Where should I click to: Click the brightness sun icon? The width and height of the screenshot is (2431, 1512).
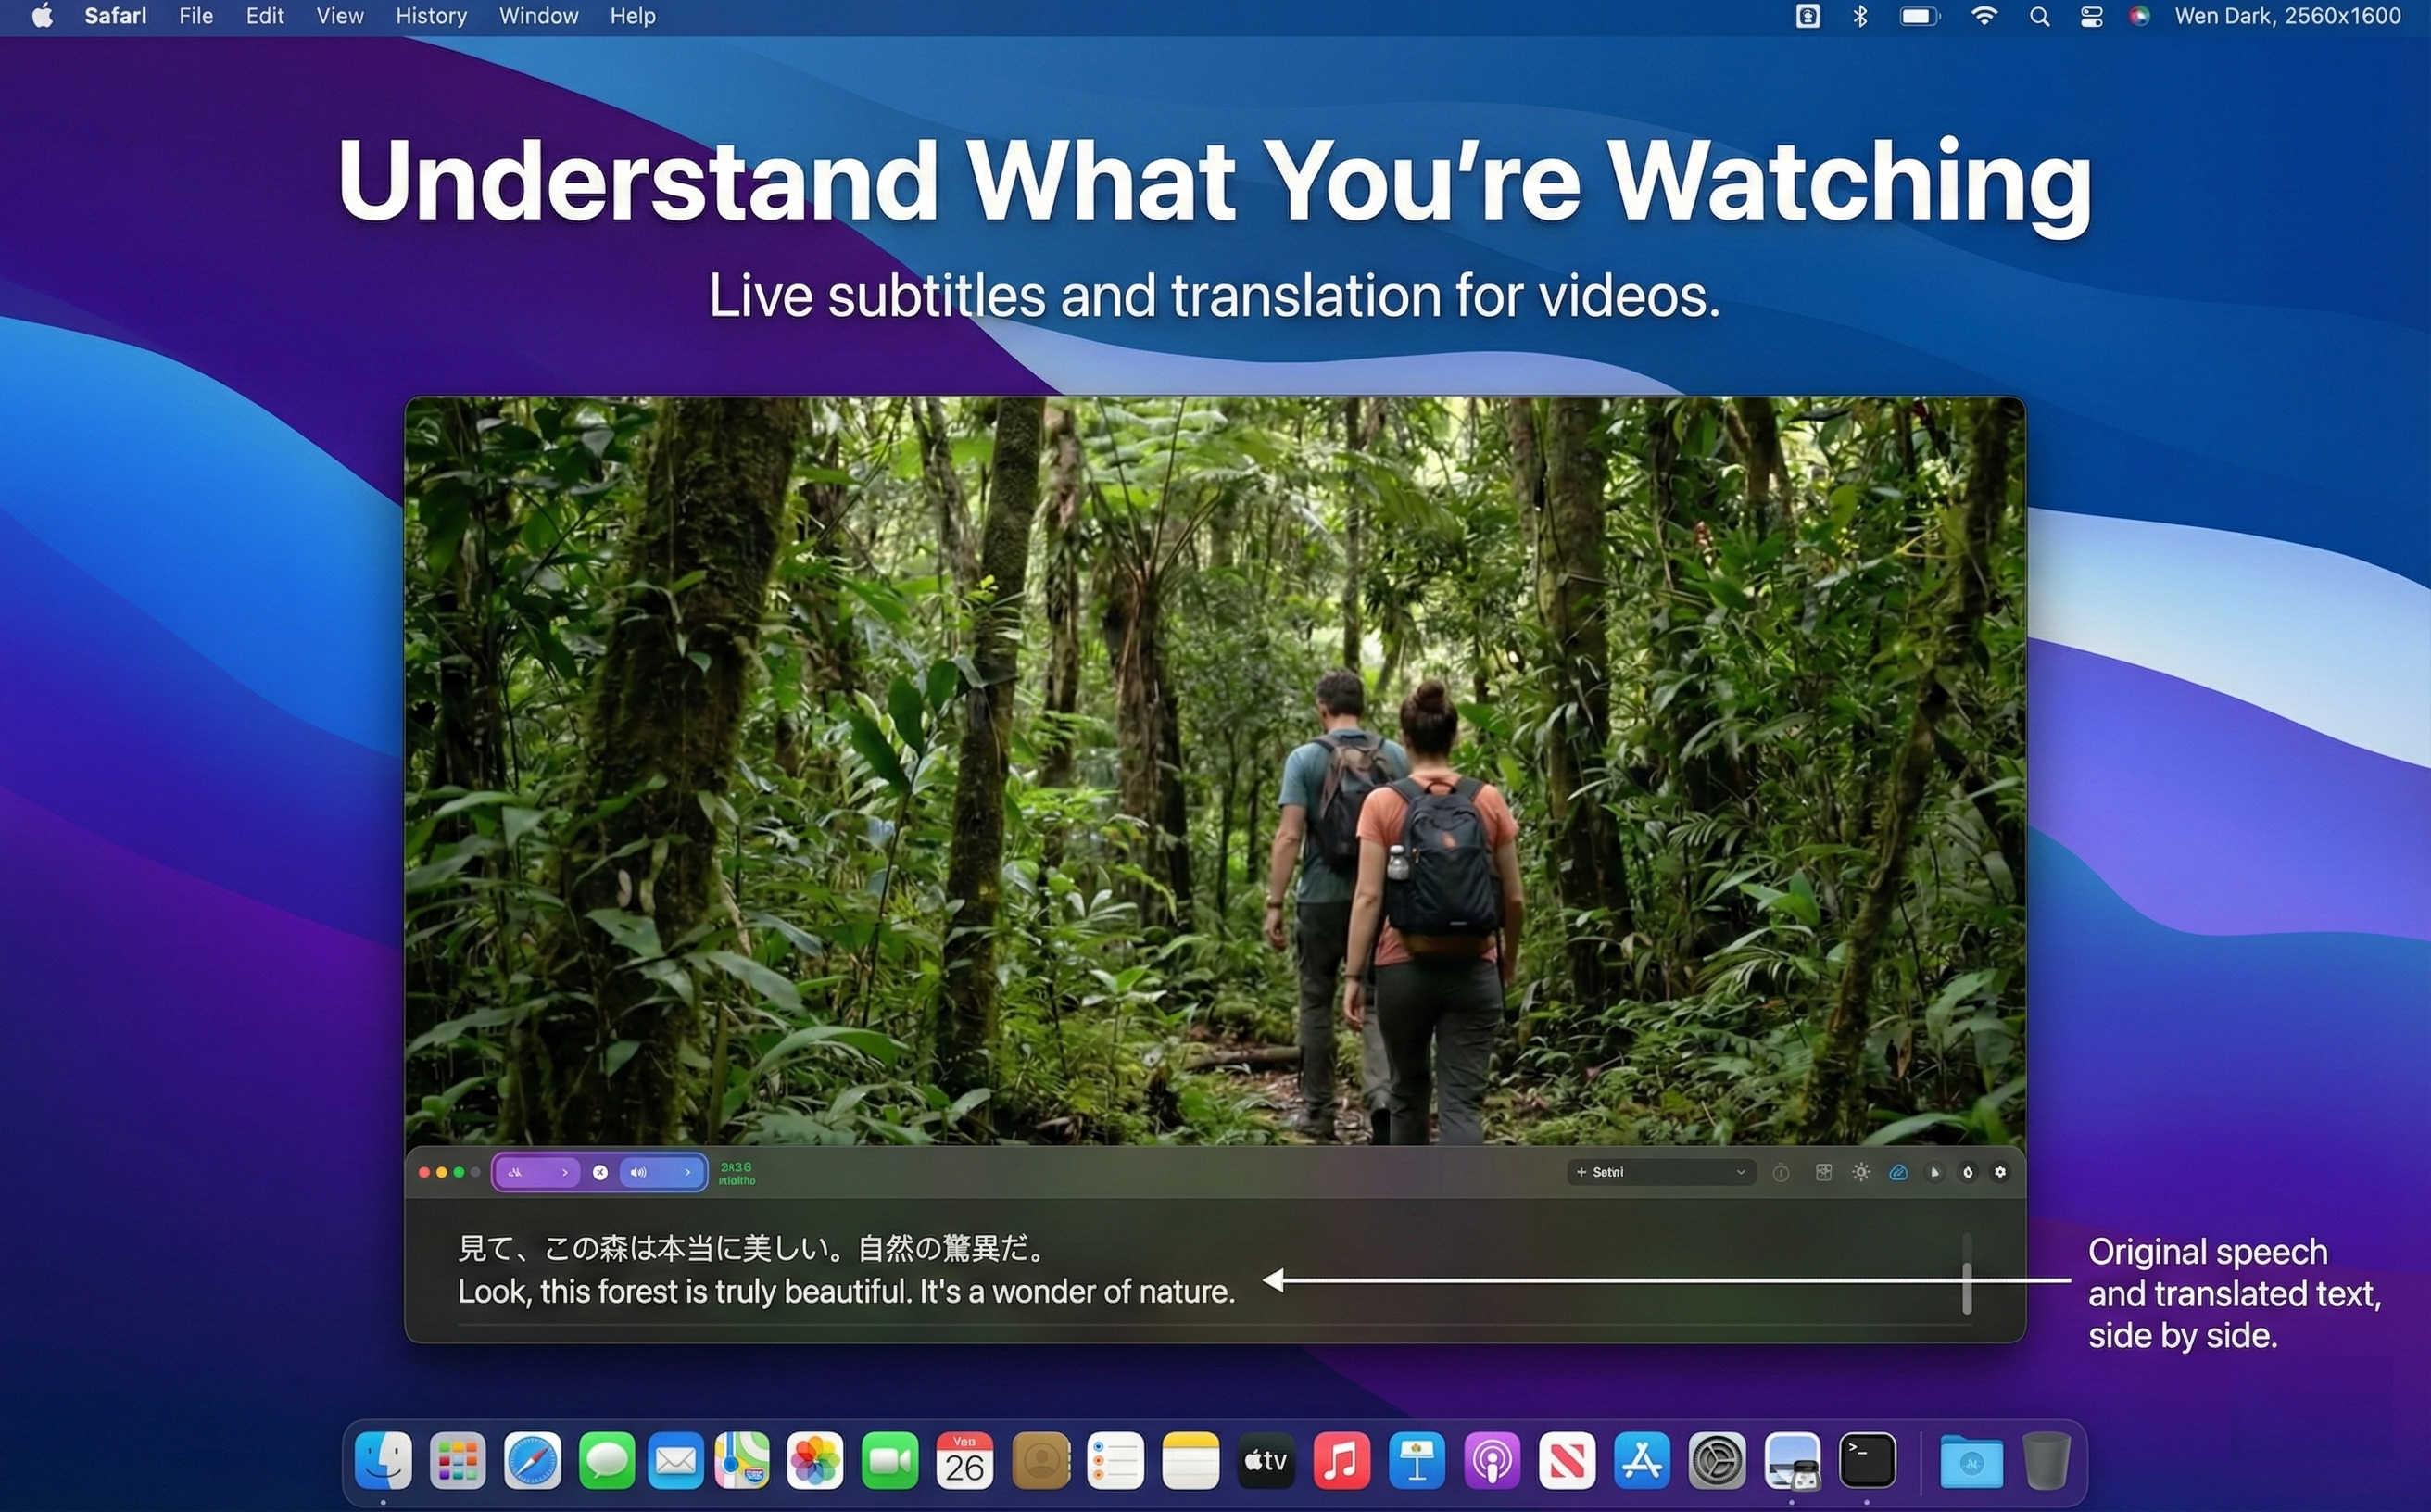[1860, 1172]
